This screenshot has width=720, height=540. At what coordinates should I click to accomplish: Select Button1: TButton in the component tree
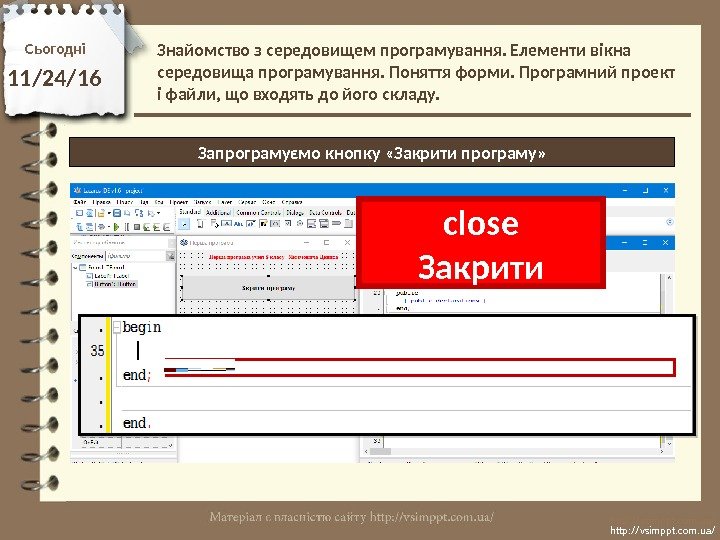coord(115,284)
